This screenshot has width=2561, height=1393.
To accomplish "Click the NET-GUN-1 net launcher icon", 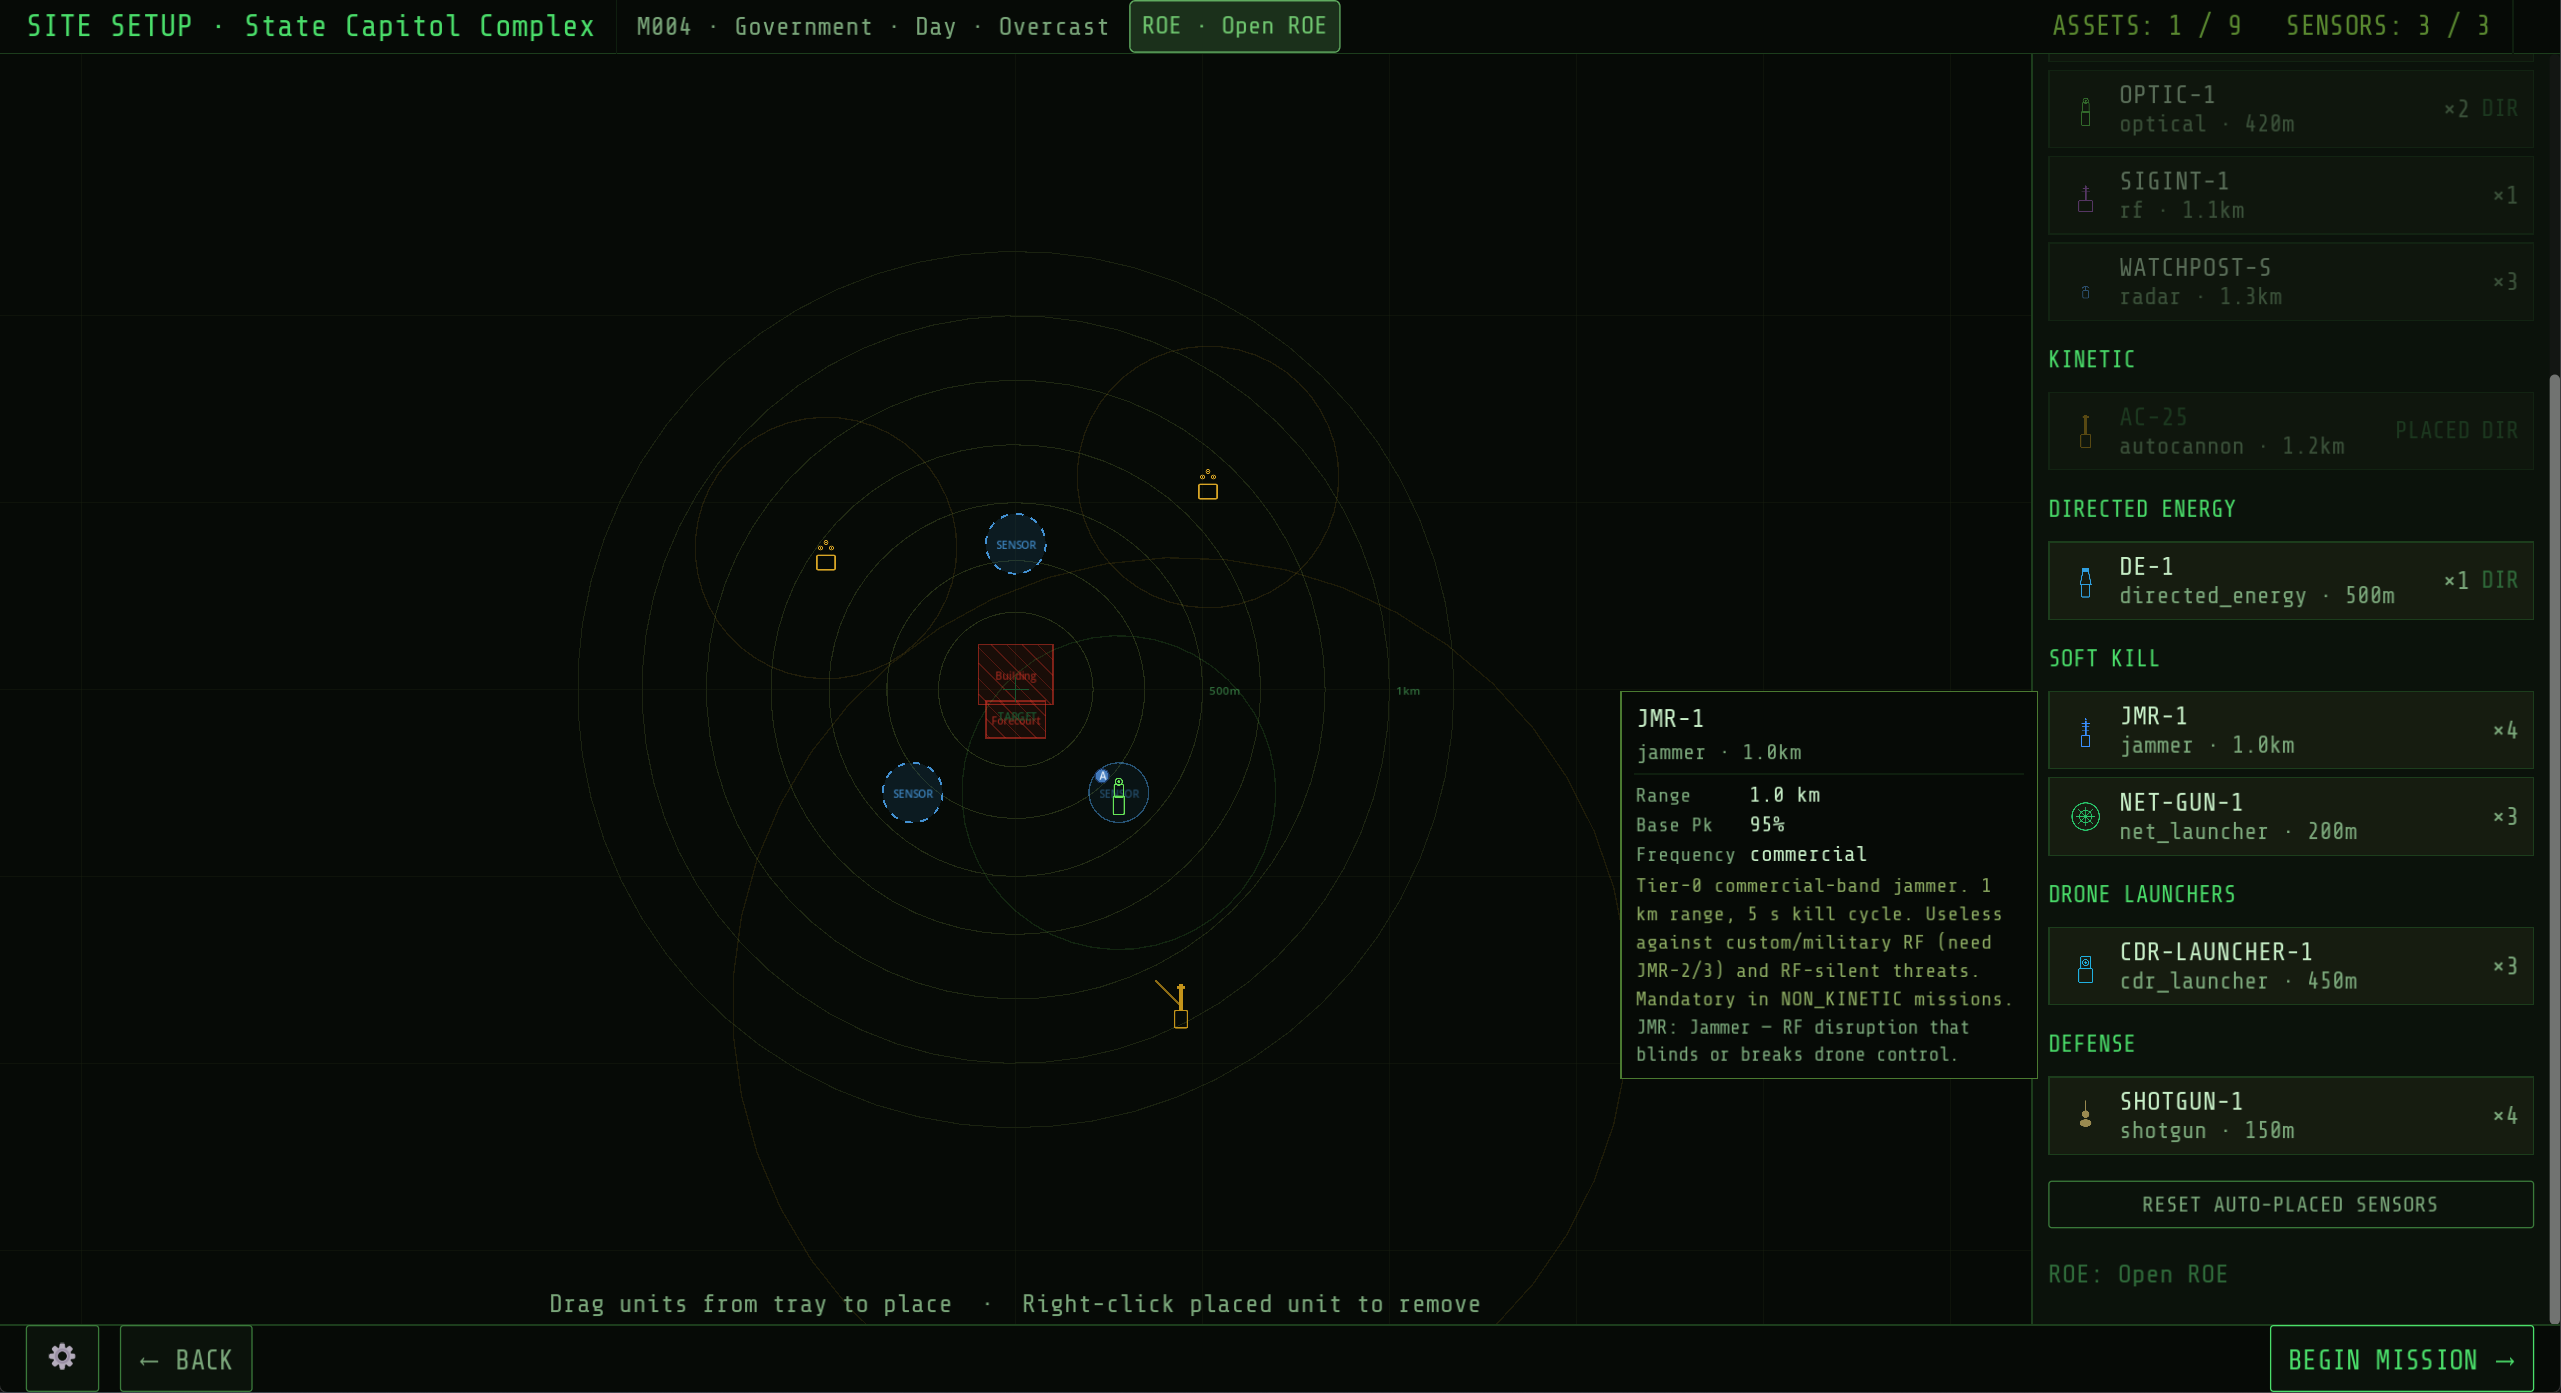I will [2085, 816].
